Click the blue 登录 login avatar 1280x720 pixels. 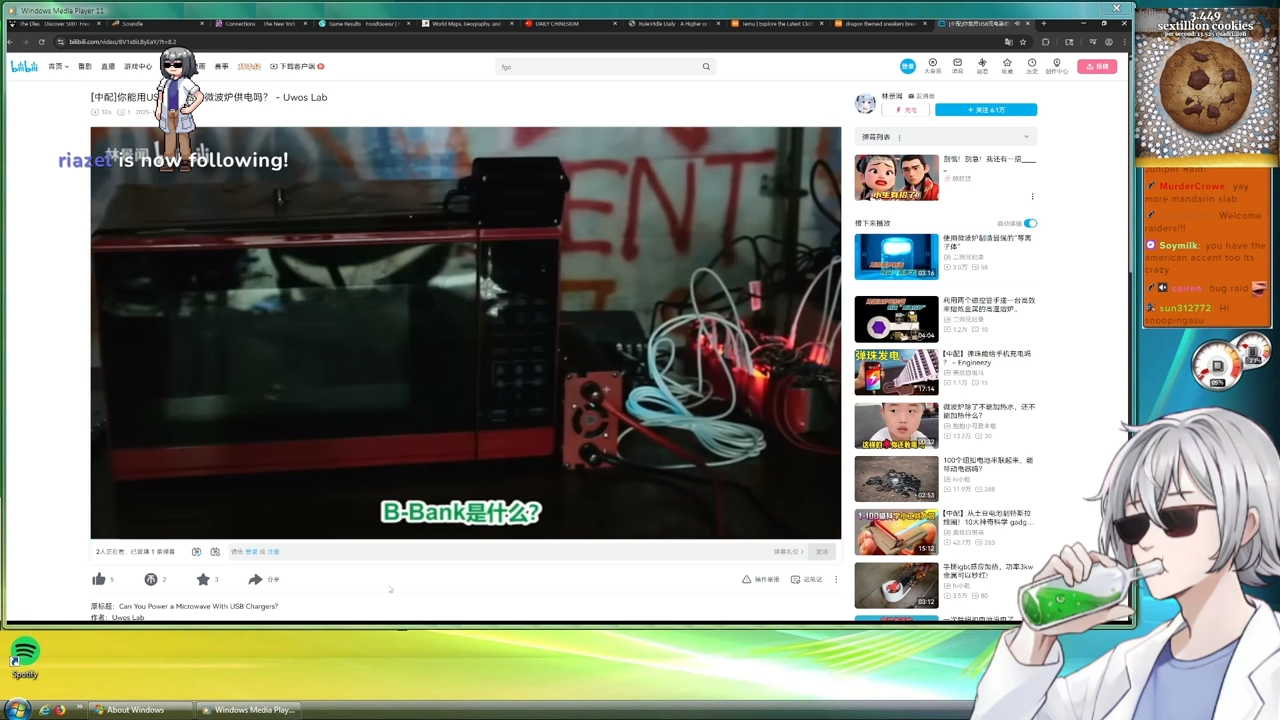(907, 66)
